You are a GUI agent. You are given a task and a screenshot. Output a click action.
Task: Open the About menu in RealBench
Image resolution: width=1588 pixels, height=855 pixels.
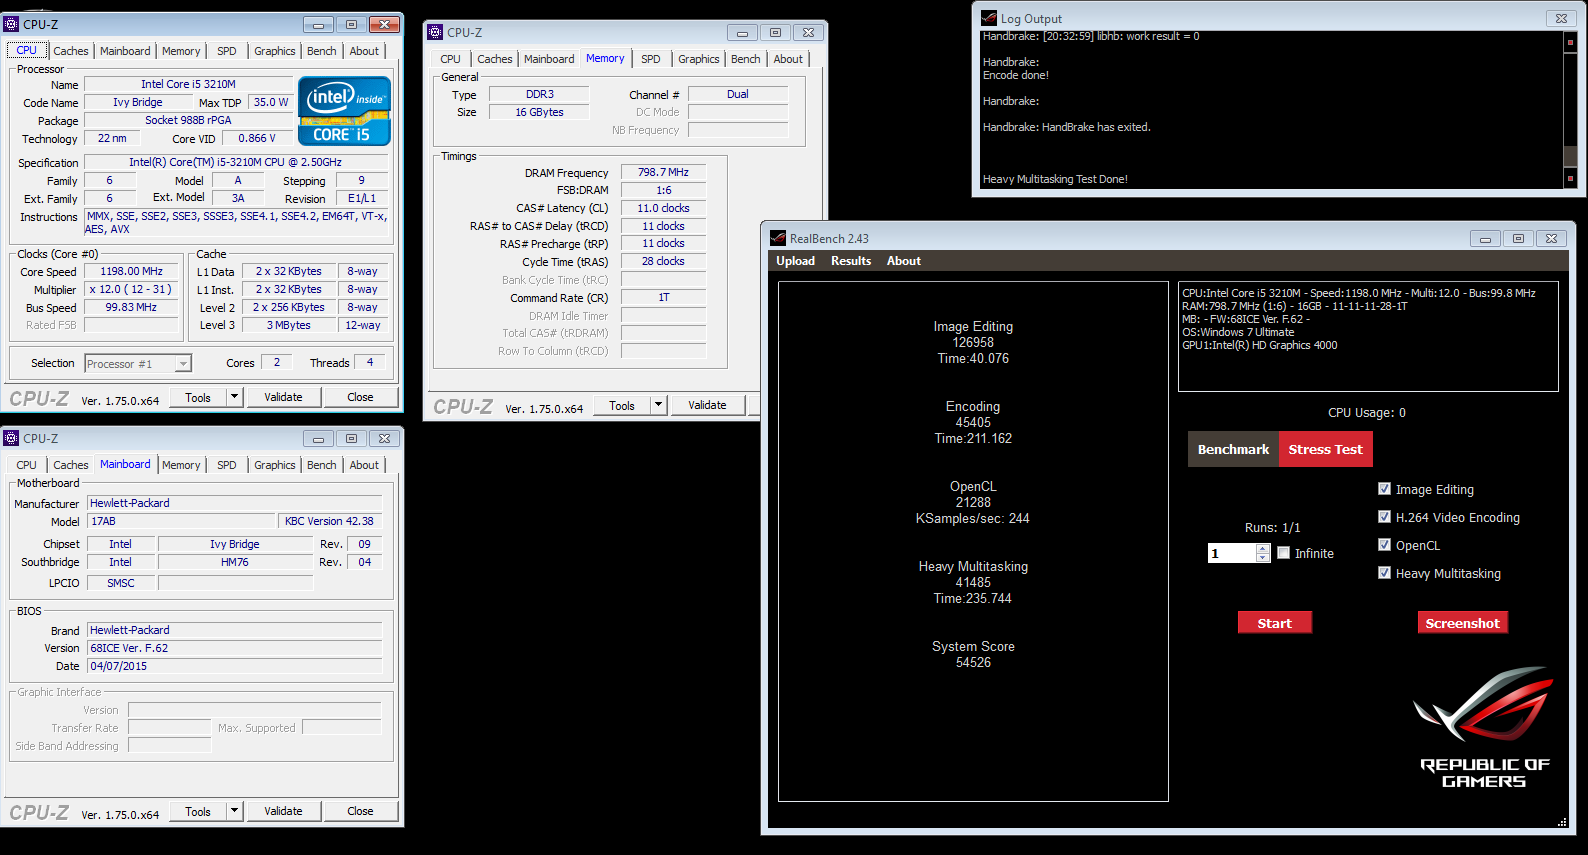[904, 261]
